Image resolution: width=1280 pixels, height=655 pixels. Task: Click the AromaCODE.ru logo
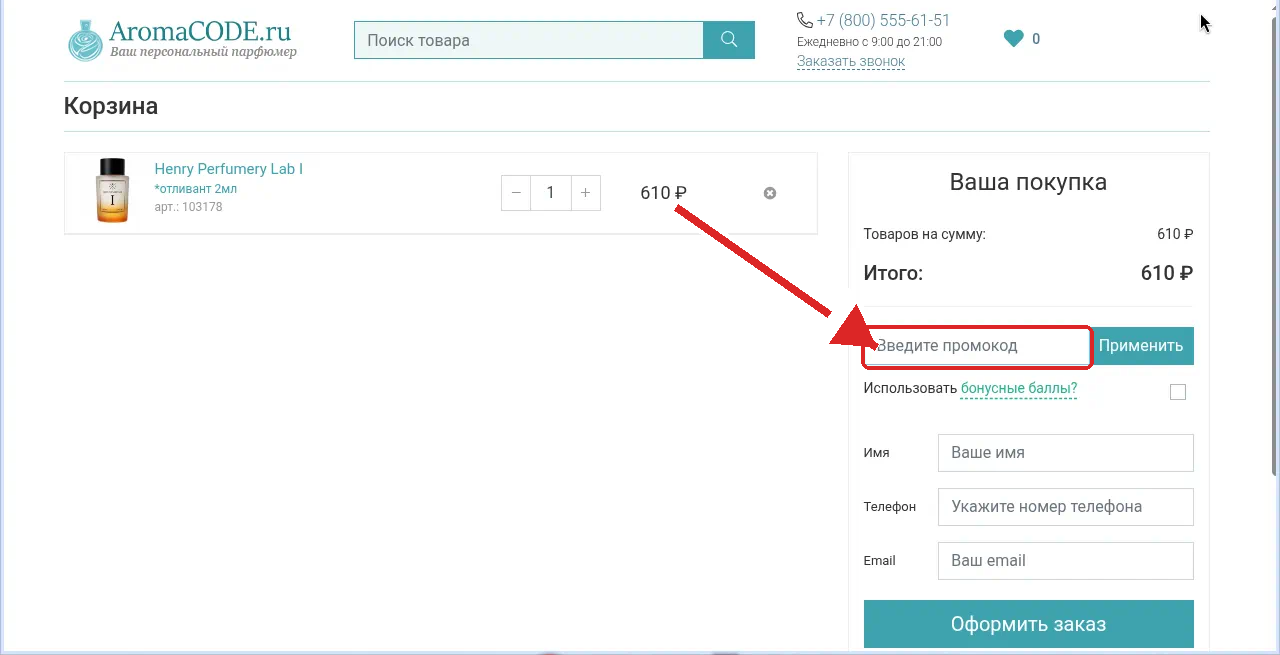click(182, 39)
